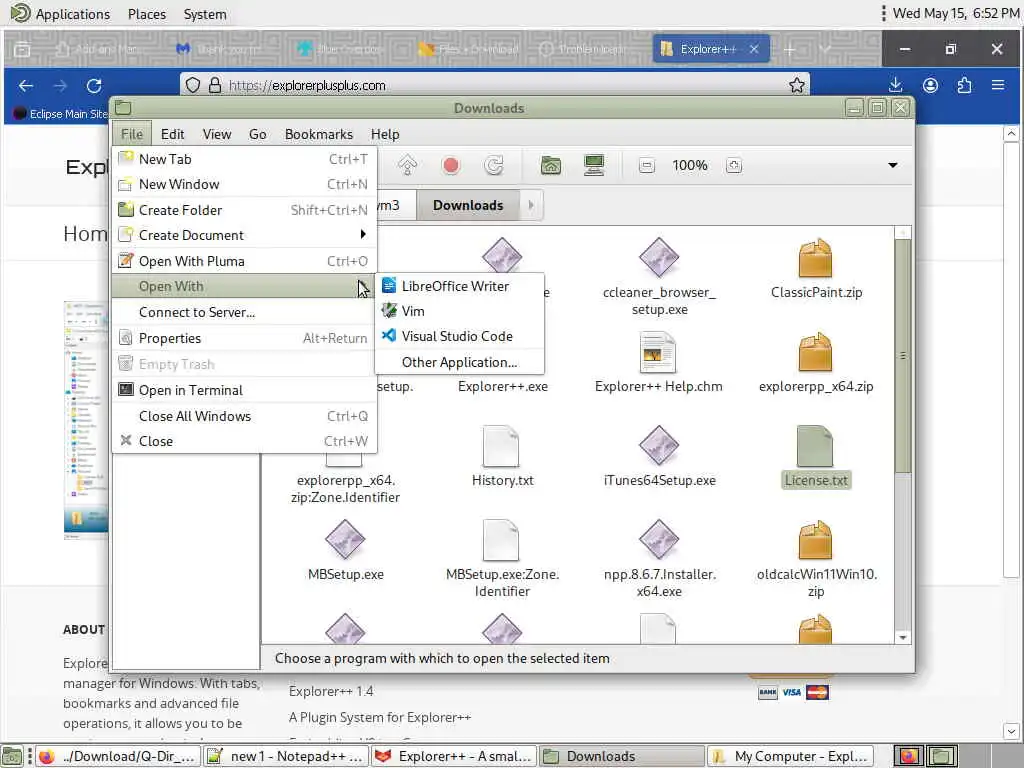Select explorerpp_x64.zip archive icon

coord(816,351)
